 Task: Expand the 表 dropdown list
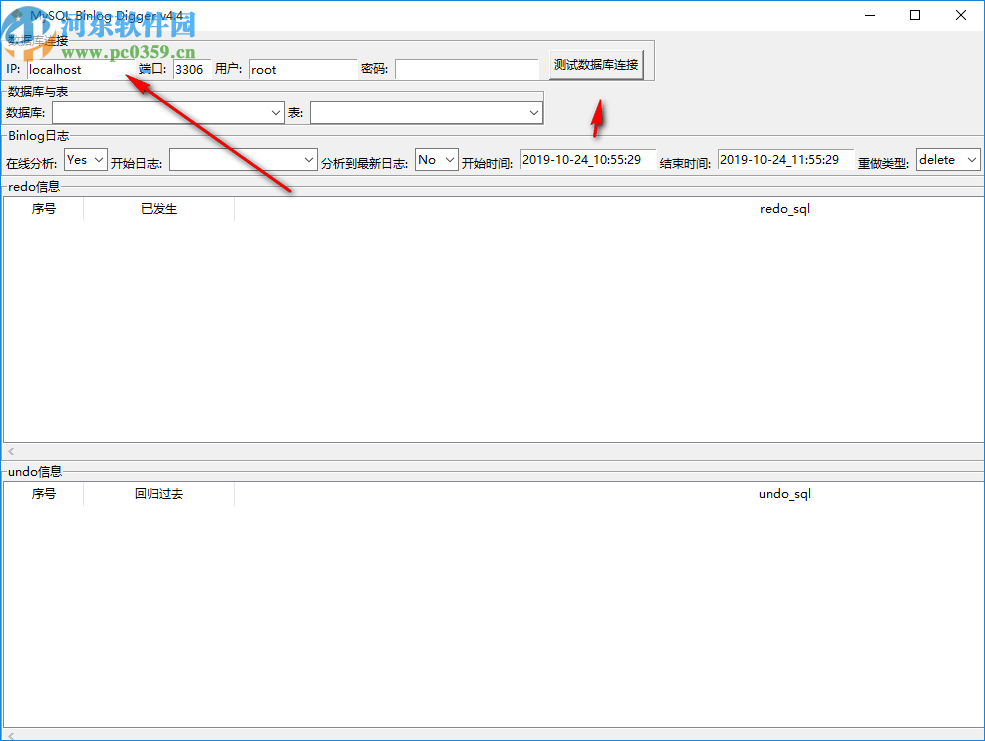point(533,112)
